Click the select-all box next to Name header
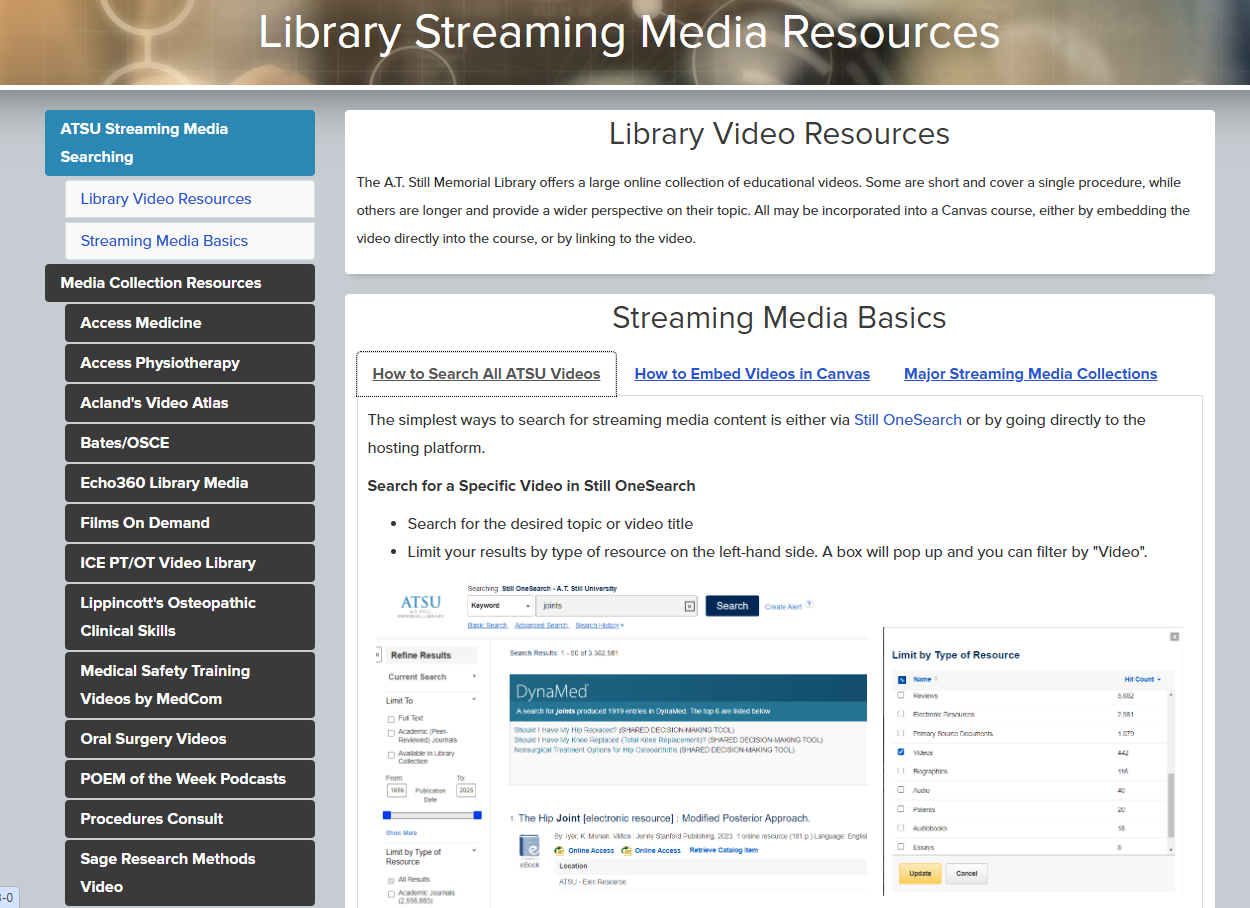This screenshot has width=1250, height=908. (x=901, y=679)
